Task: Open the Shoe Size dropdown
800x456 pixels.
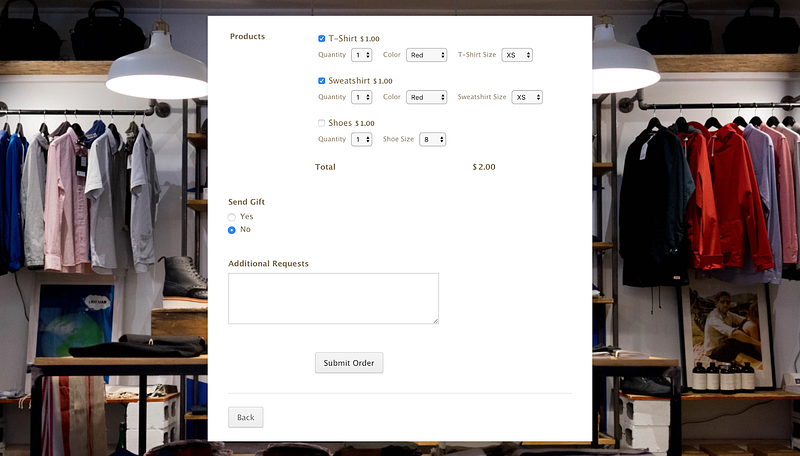Action: tap(433, 139)
